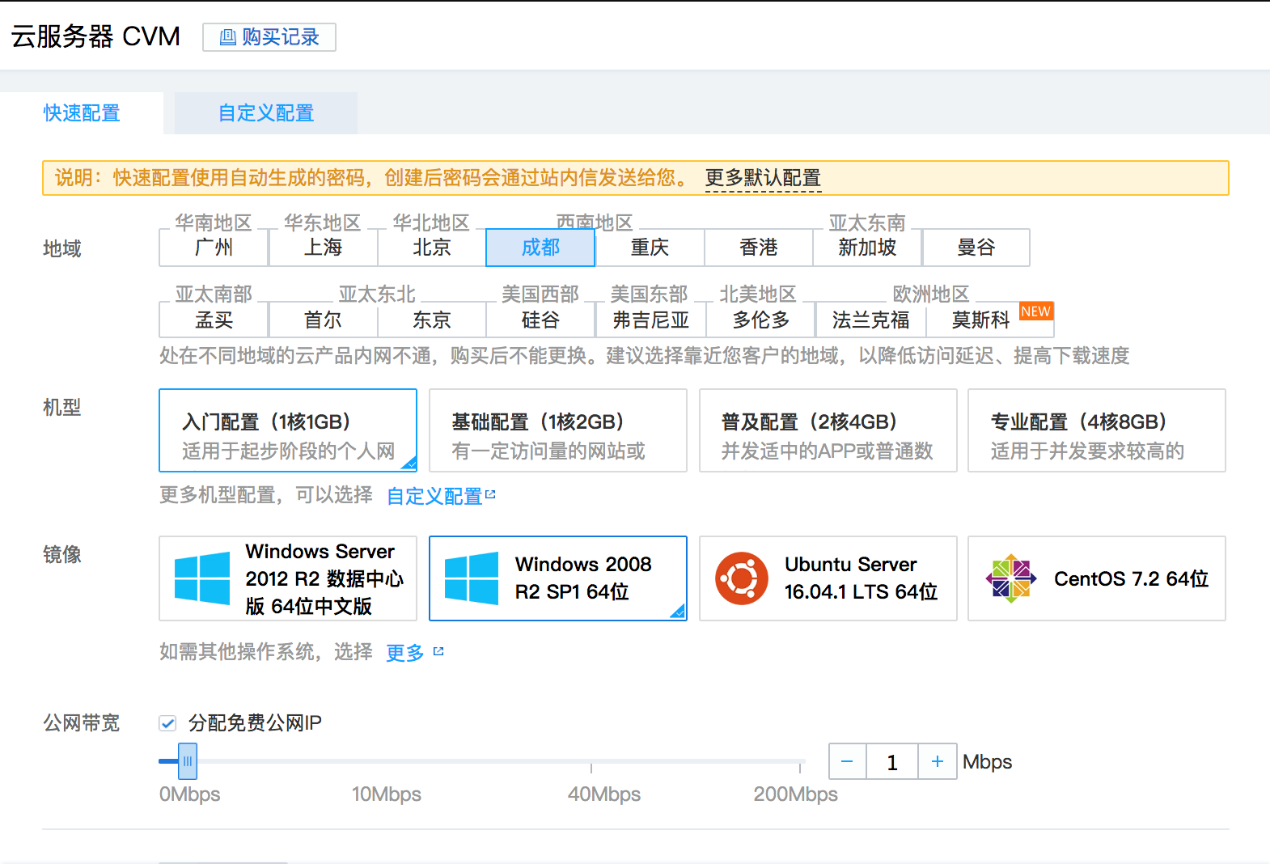This screenshot has height=864, width=1270.
Task: Choose 弗吉尼亚 as the region
Action: [x=650, y=320]
